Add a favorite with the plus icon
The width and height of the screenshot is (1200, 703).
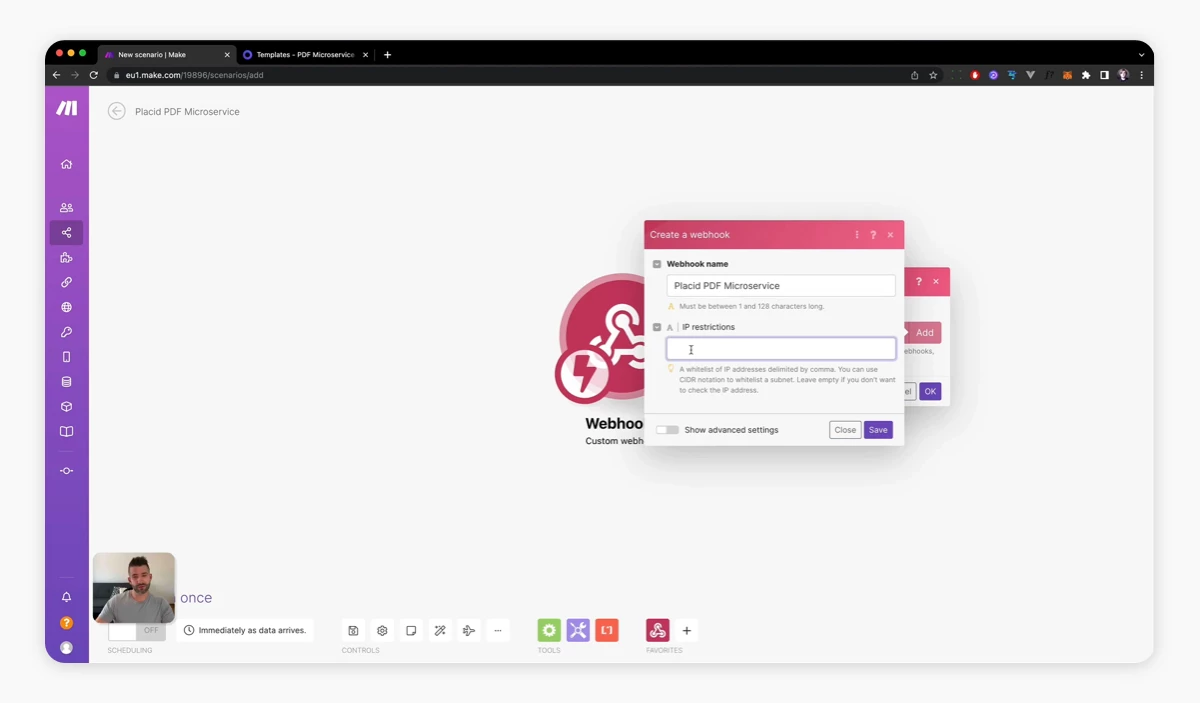click(x=687, y=631)
